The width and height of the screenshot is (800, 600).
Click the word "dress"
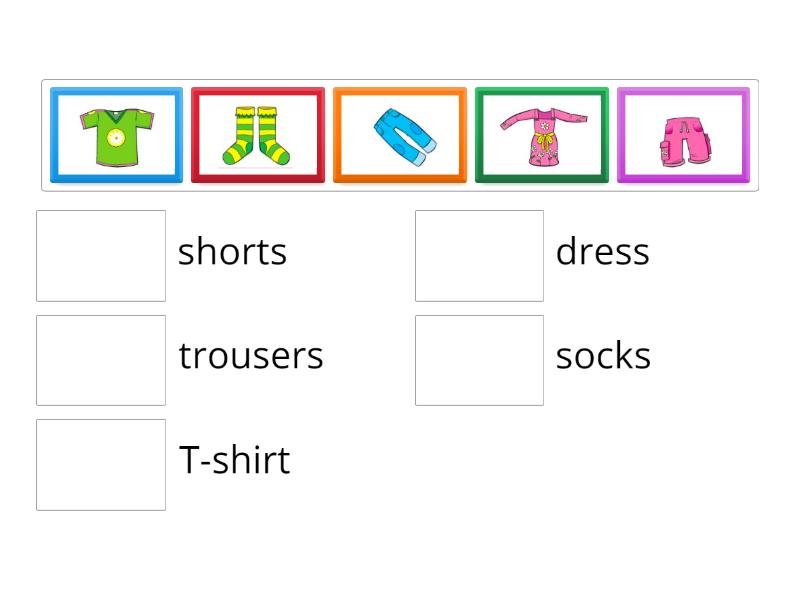coord(602,252)
